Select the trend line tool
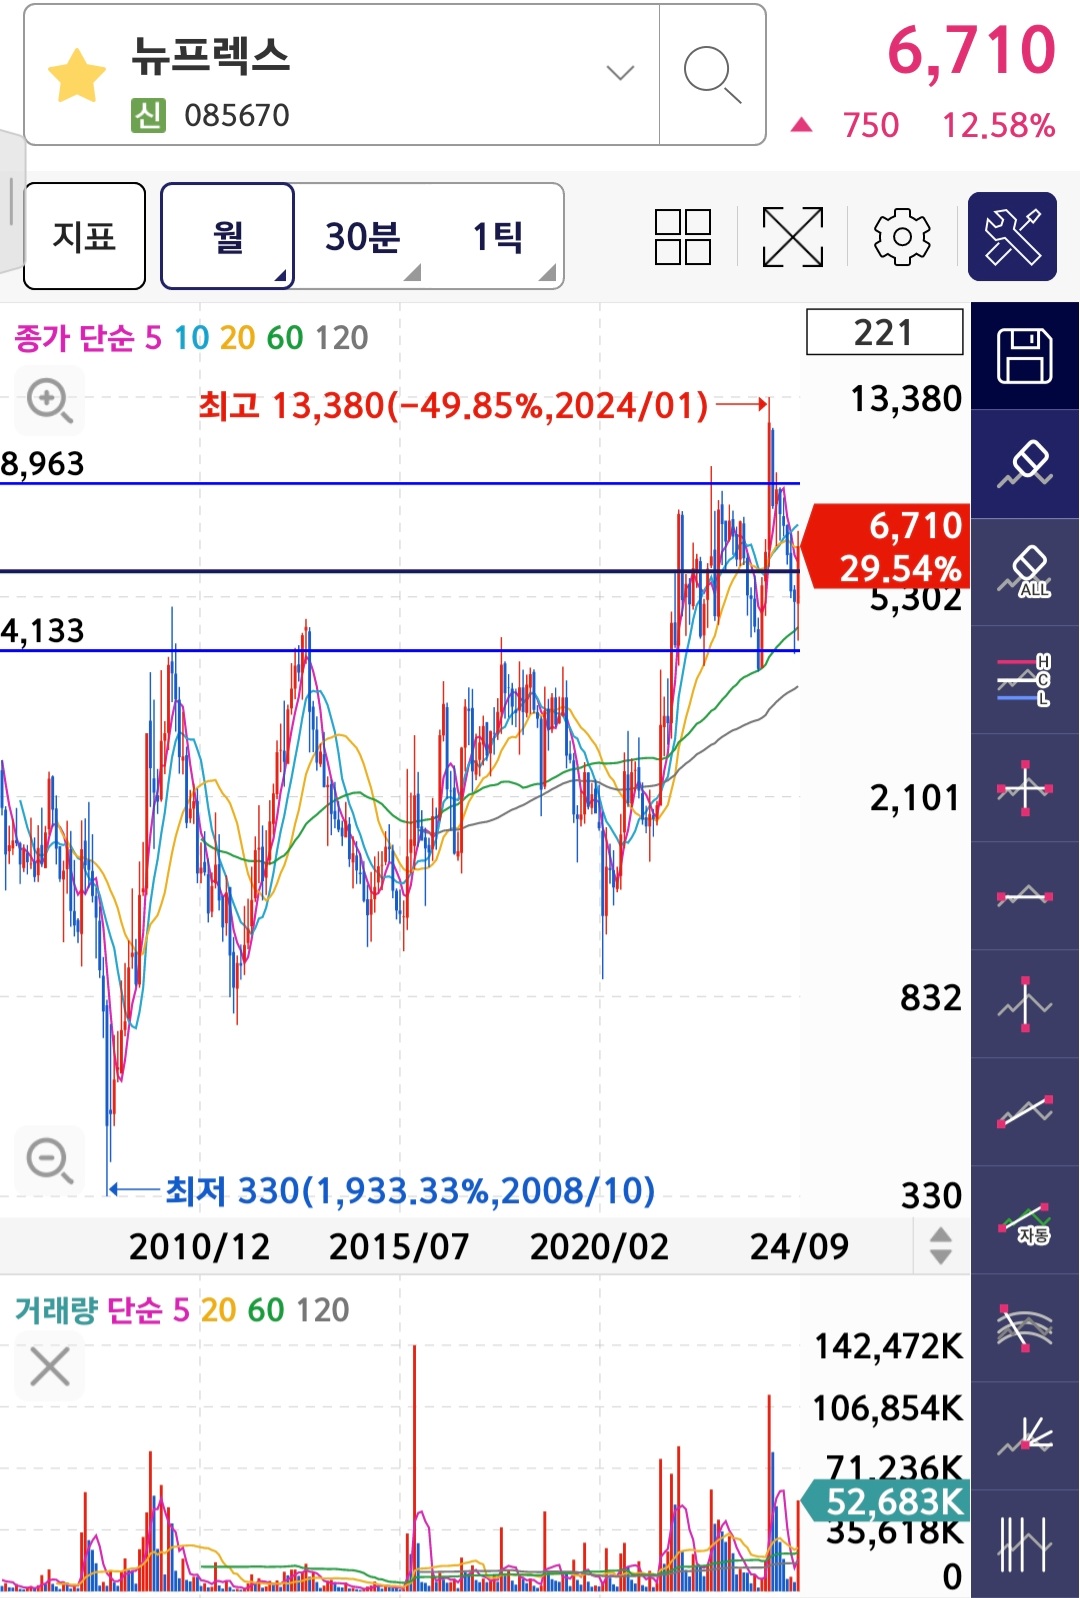This screenshot has height=1598, width=1080. [x=1025, y=1112]
